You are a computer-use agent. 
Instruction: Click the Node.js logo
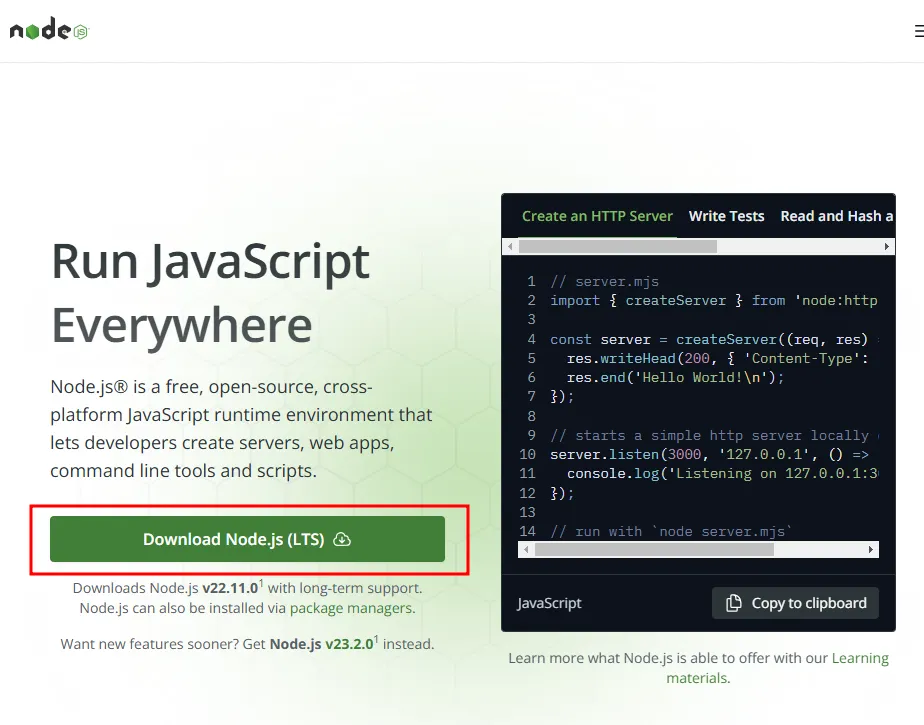coord(49,29)
